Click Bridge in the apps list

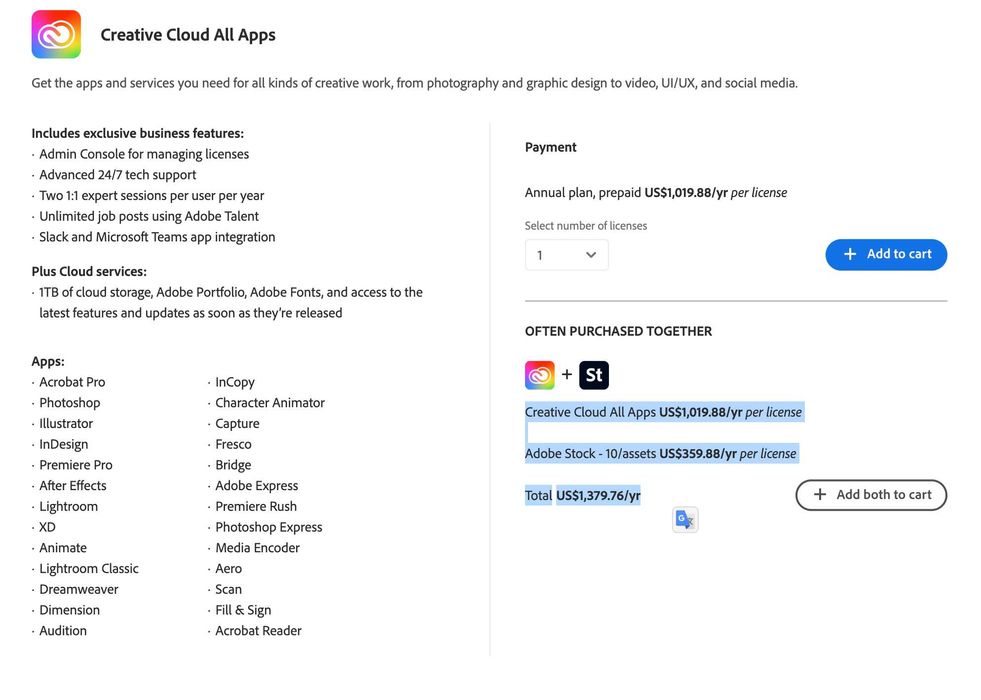[x=233, y=465]
